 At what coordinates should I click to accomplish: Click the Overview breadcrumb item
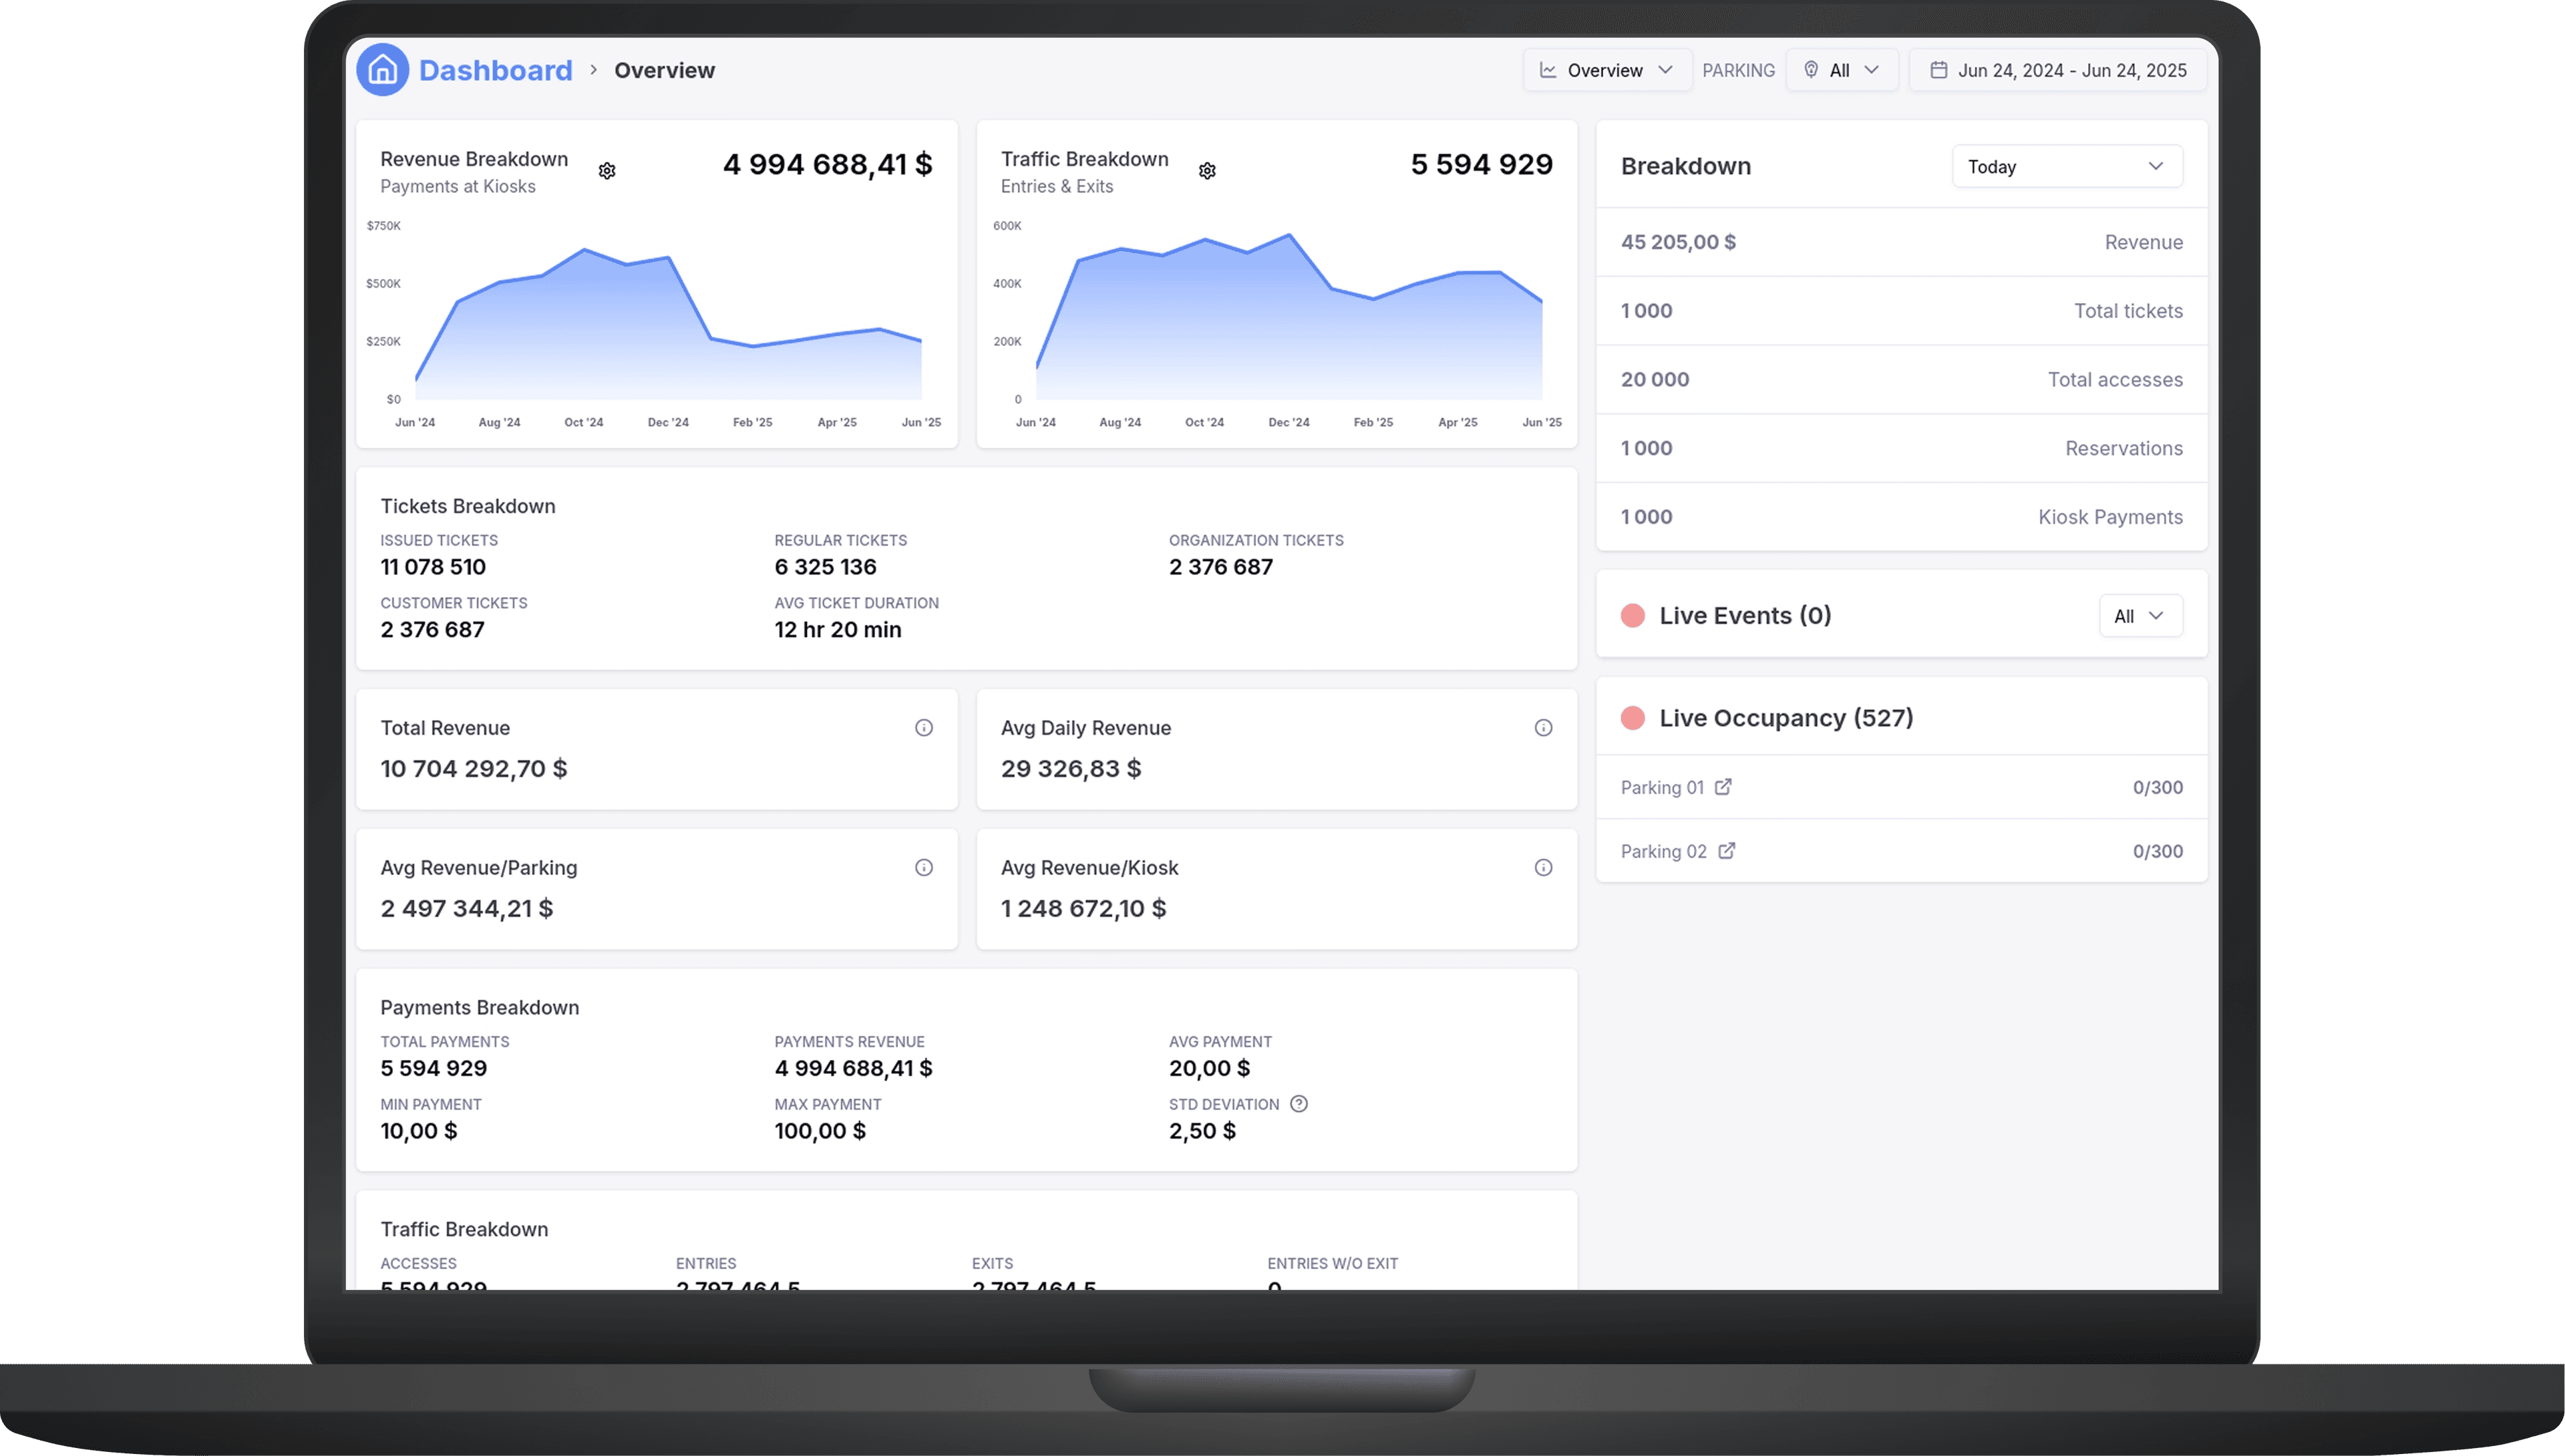(x=664, y=70)
